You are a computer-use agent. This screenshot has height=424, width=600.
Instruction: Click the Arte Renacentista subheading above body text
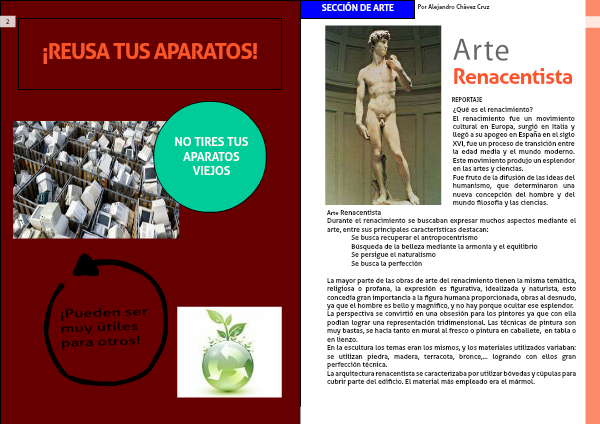coord(354,212)
